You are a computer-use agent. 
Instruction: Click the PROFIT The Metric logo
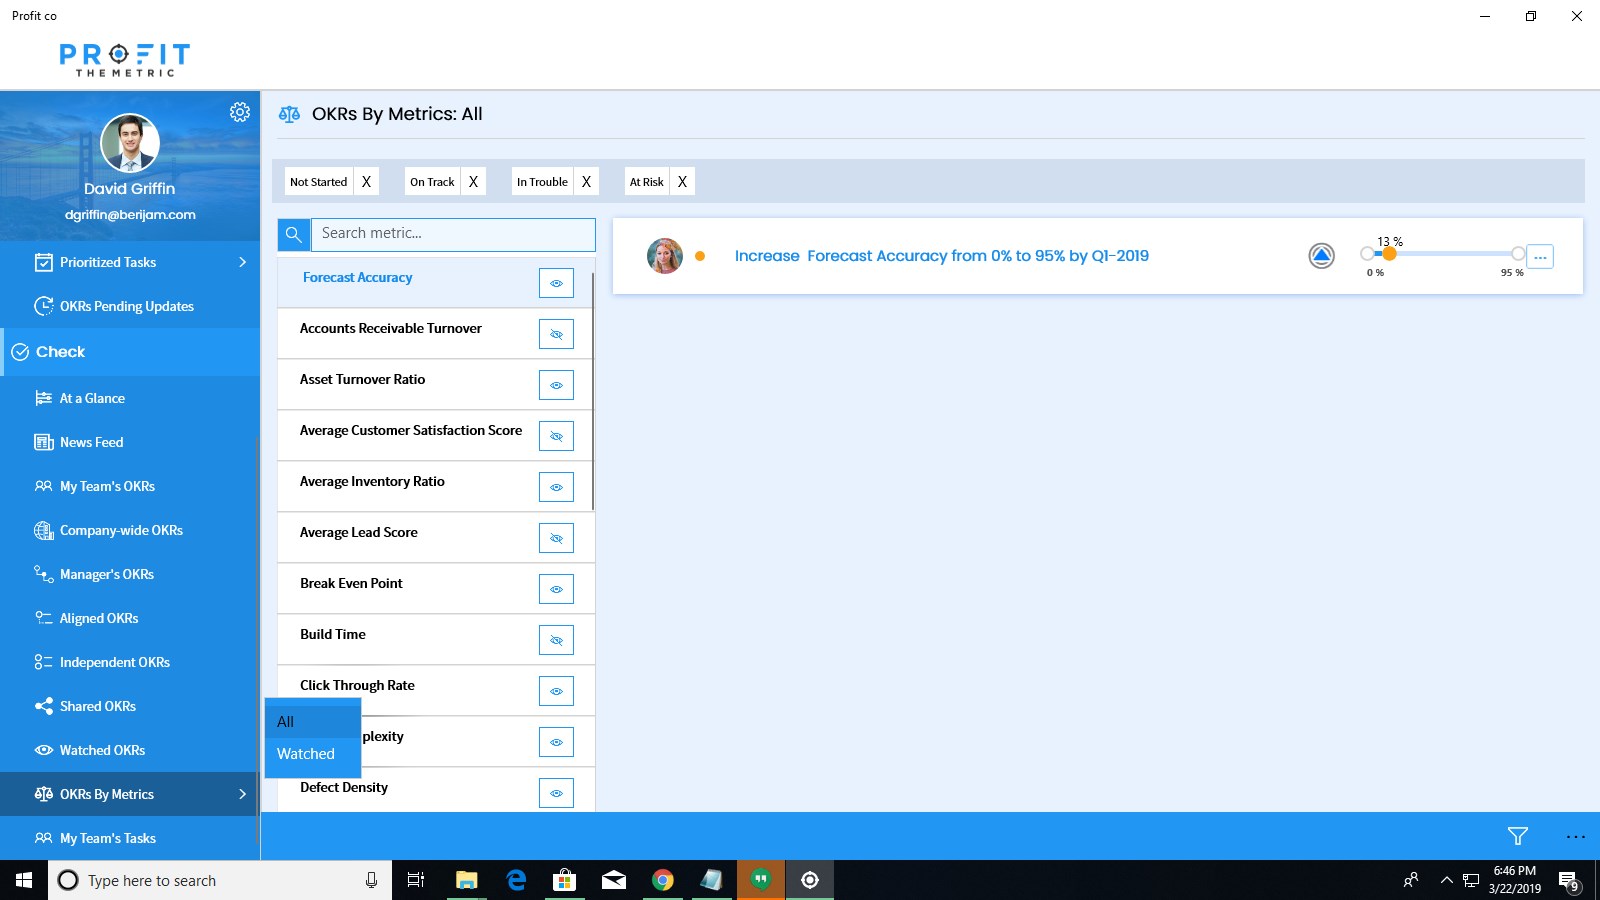[x=124, y=59]
